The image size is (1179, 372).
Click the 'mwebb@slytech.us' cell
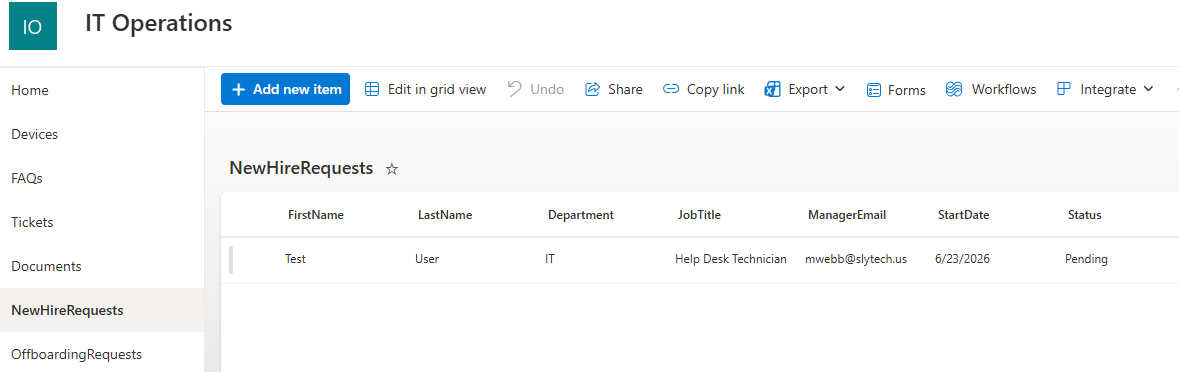(x=856, y=259)
